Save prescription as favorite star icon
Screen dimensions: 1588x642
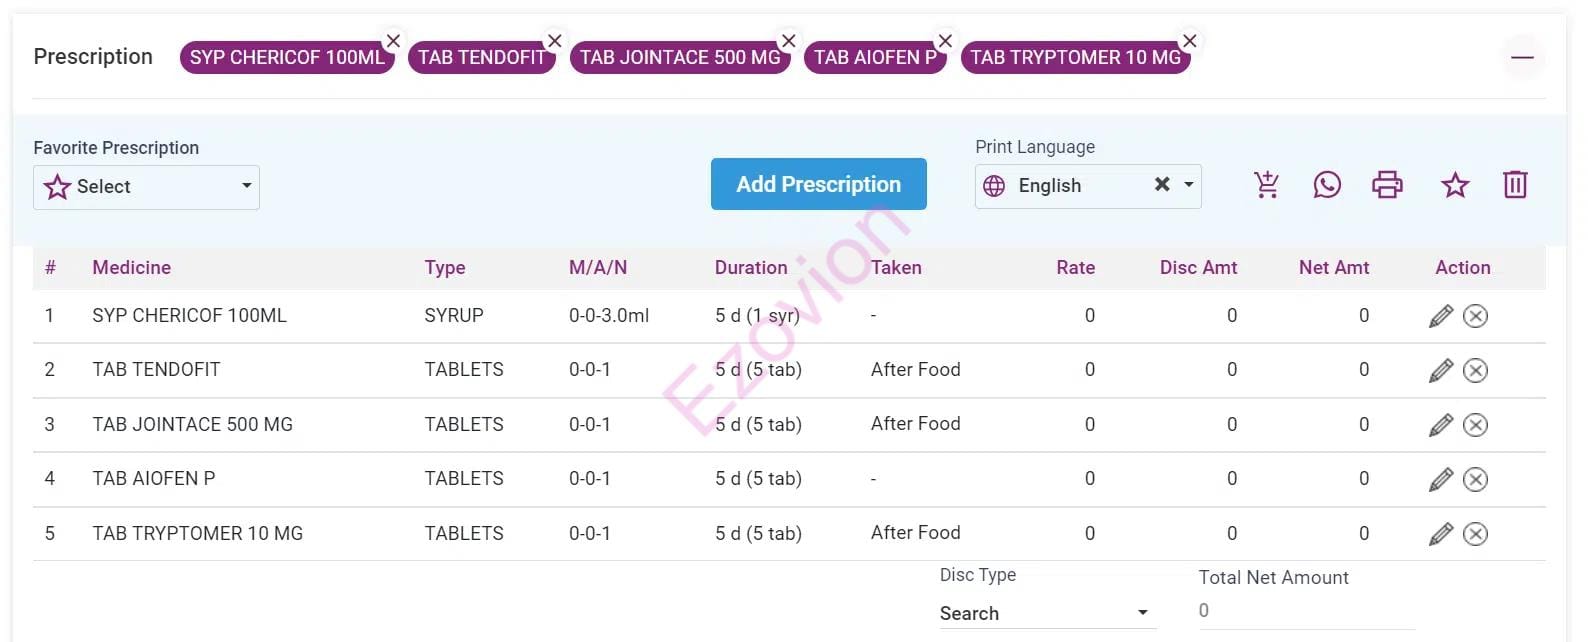pos(1455,185)
